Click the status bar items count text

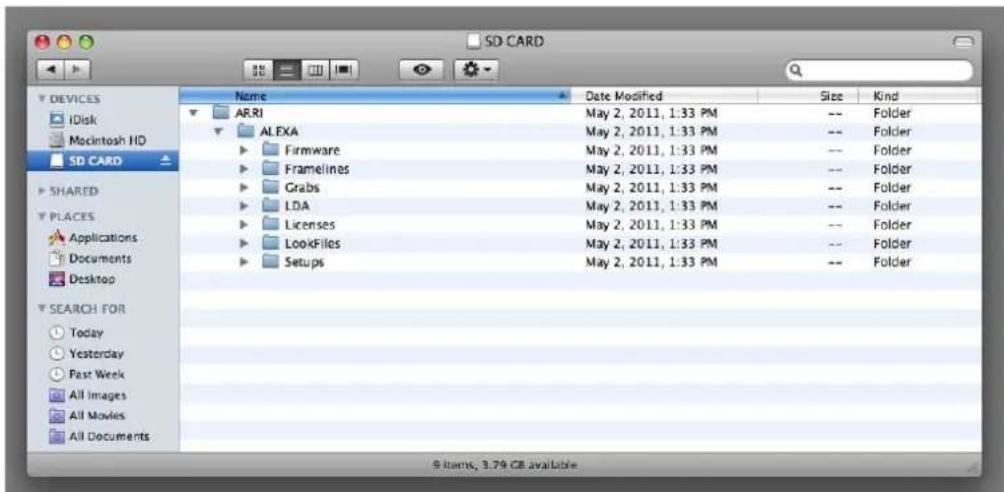click(505, 464)
